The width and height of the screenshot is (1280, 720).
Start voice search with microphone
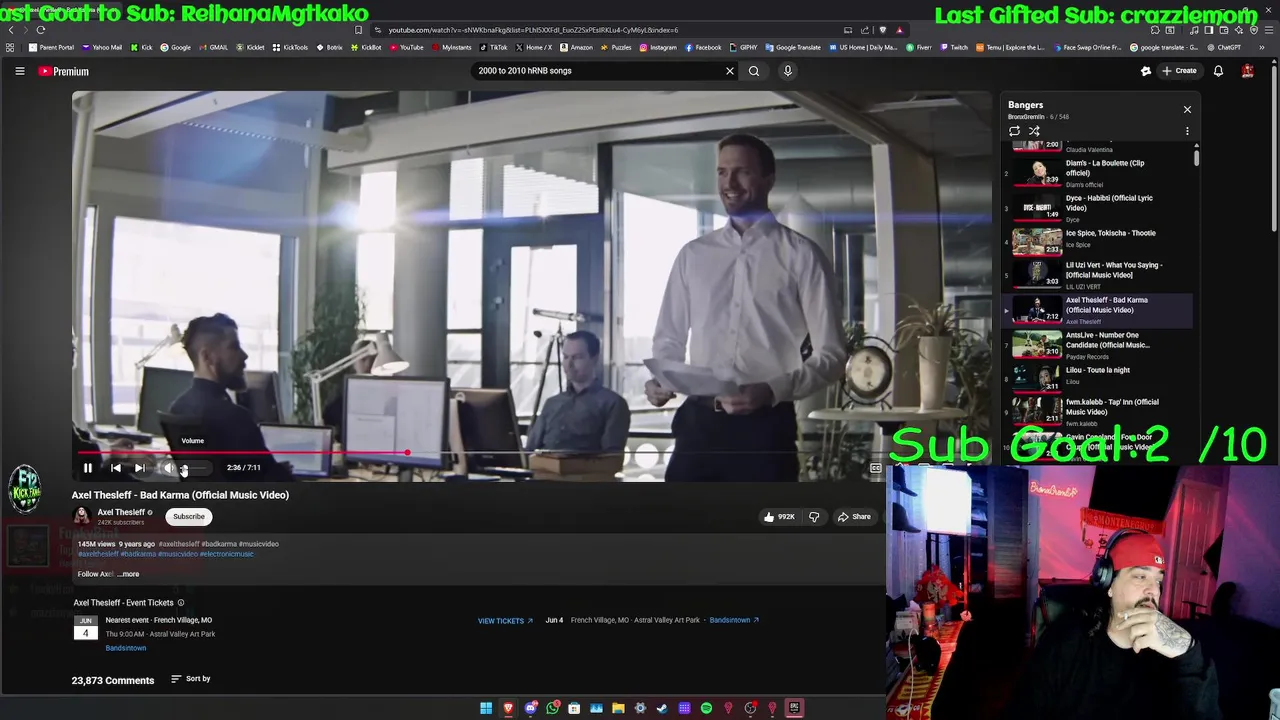tap(788, 71)
